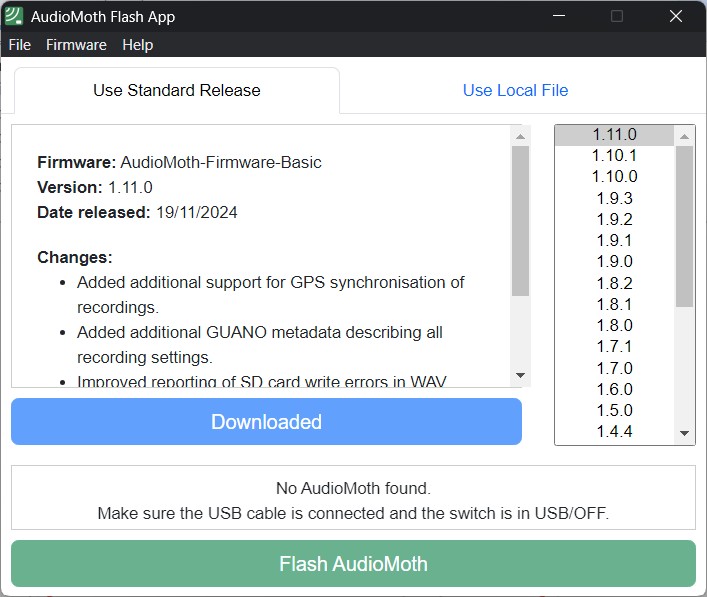Select firmware version 1.10.0
707x597 pixels.
pyautogui.click(x=615, y=176)
